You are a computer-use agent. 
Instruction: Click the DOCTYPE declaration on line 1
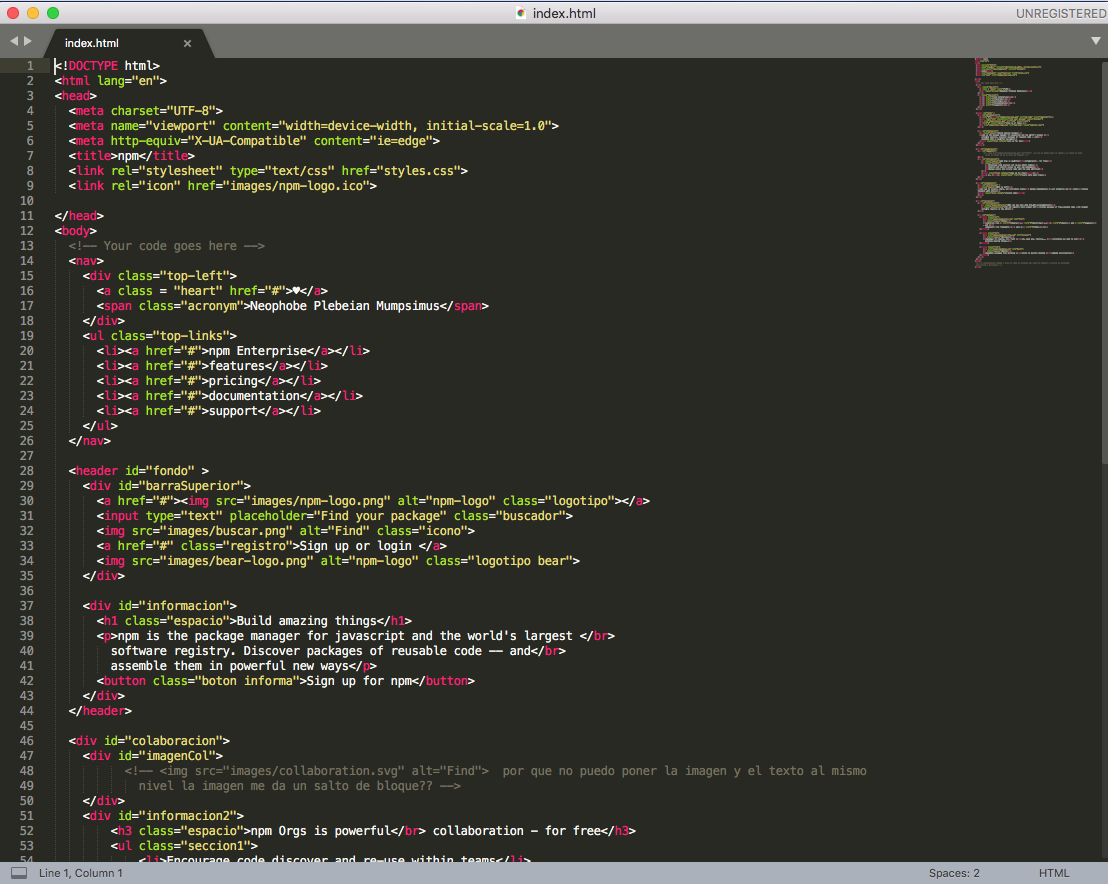coord(107,66)
